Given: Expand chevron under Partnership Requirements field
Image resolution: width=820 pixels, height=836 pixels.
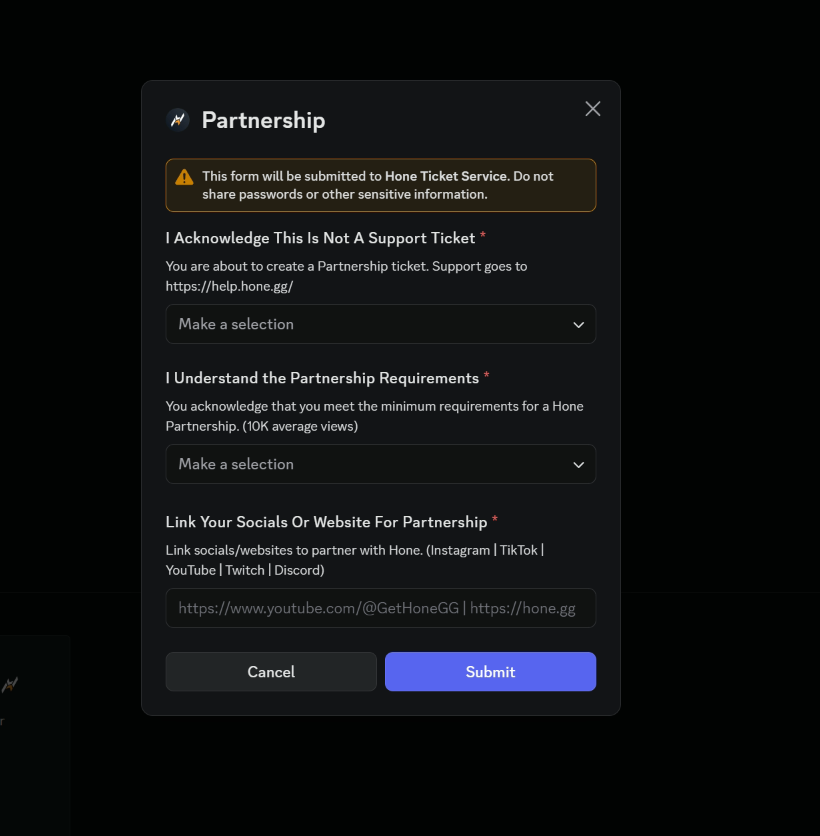Looking at the screenshot, I should pos(578,465).
